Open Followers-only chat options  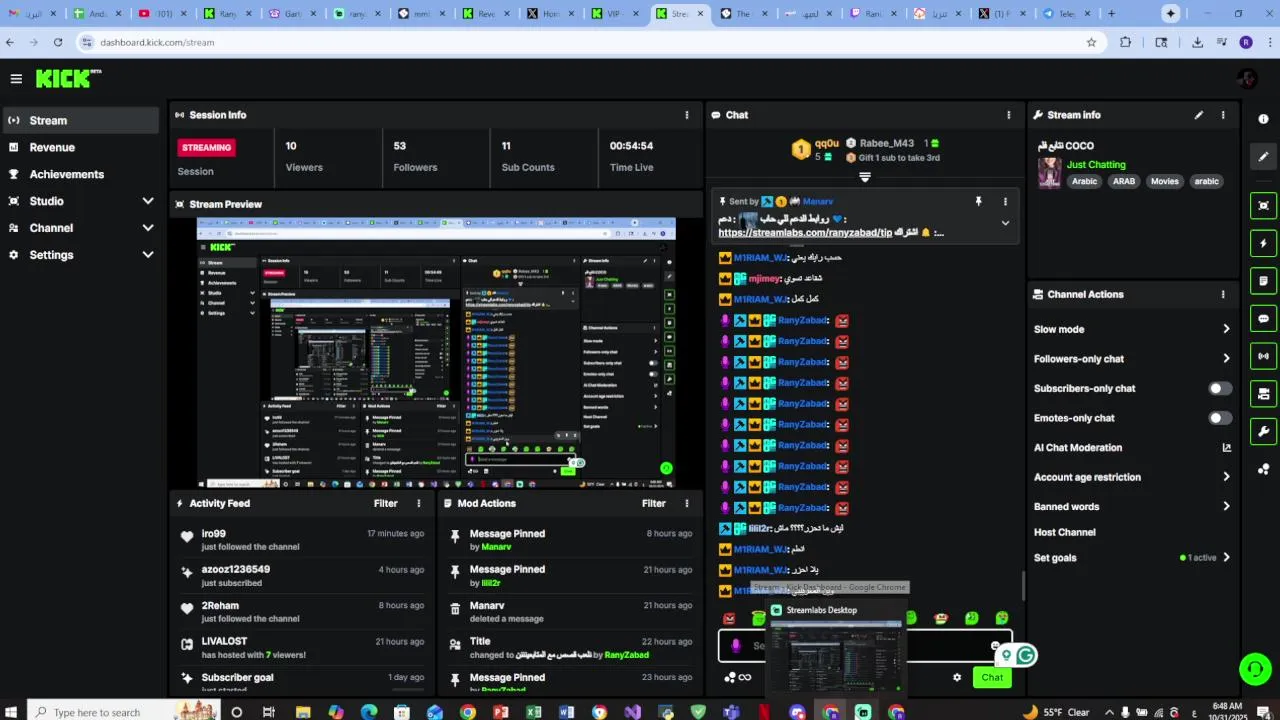[x=1132, y=358]
